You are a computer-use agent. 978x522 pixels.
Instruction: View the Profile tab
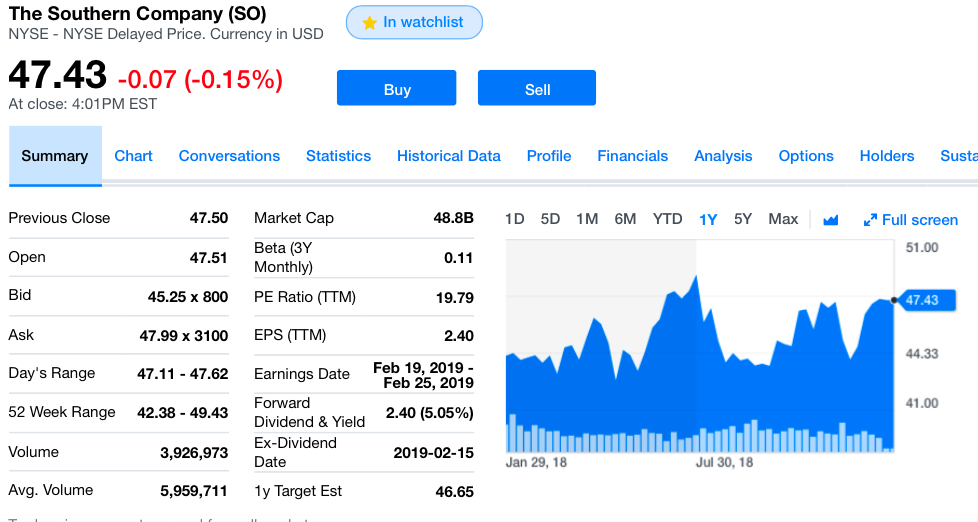tap(549, 156)
